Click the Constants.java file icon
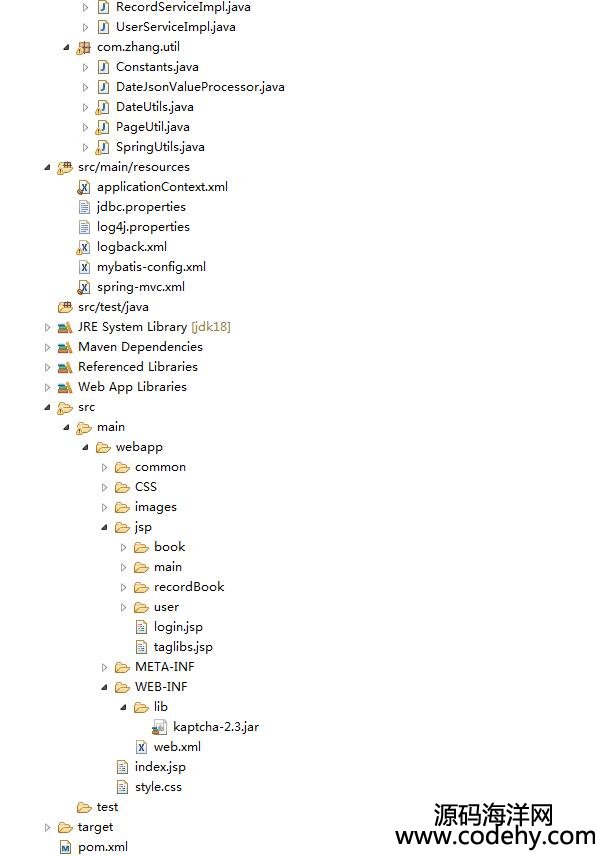The width and height of the screenshot is (600, 856). pyautogui.click(x=103, y=67)
